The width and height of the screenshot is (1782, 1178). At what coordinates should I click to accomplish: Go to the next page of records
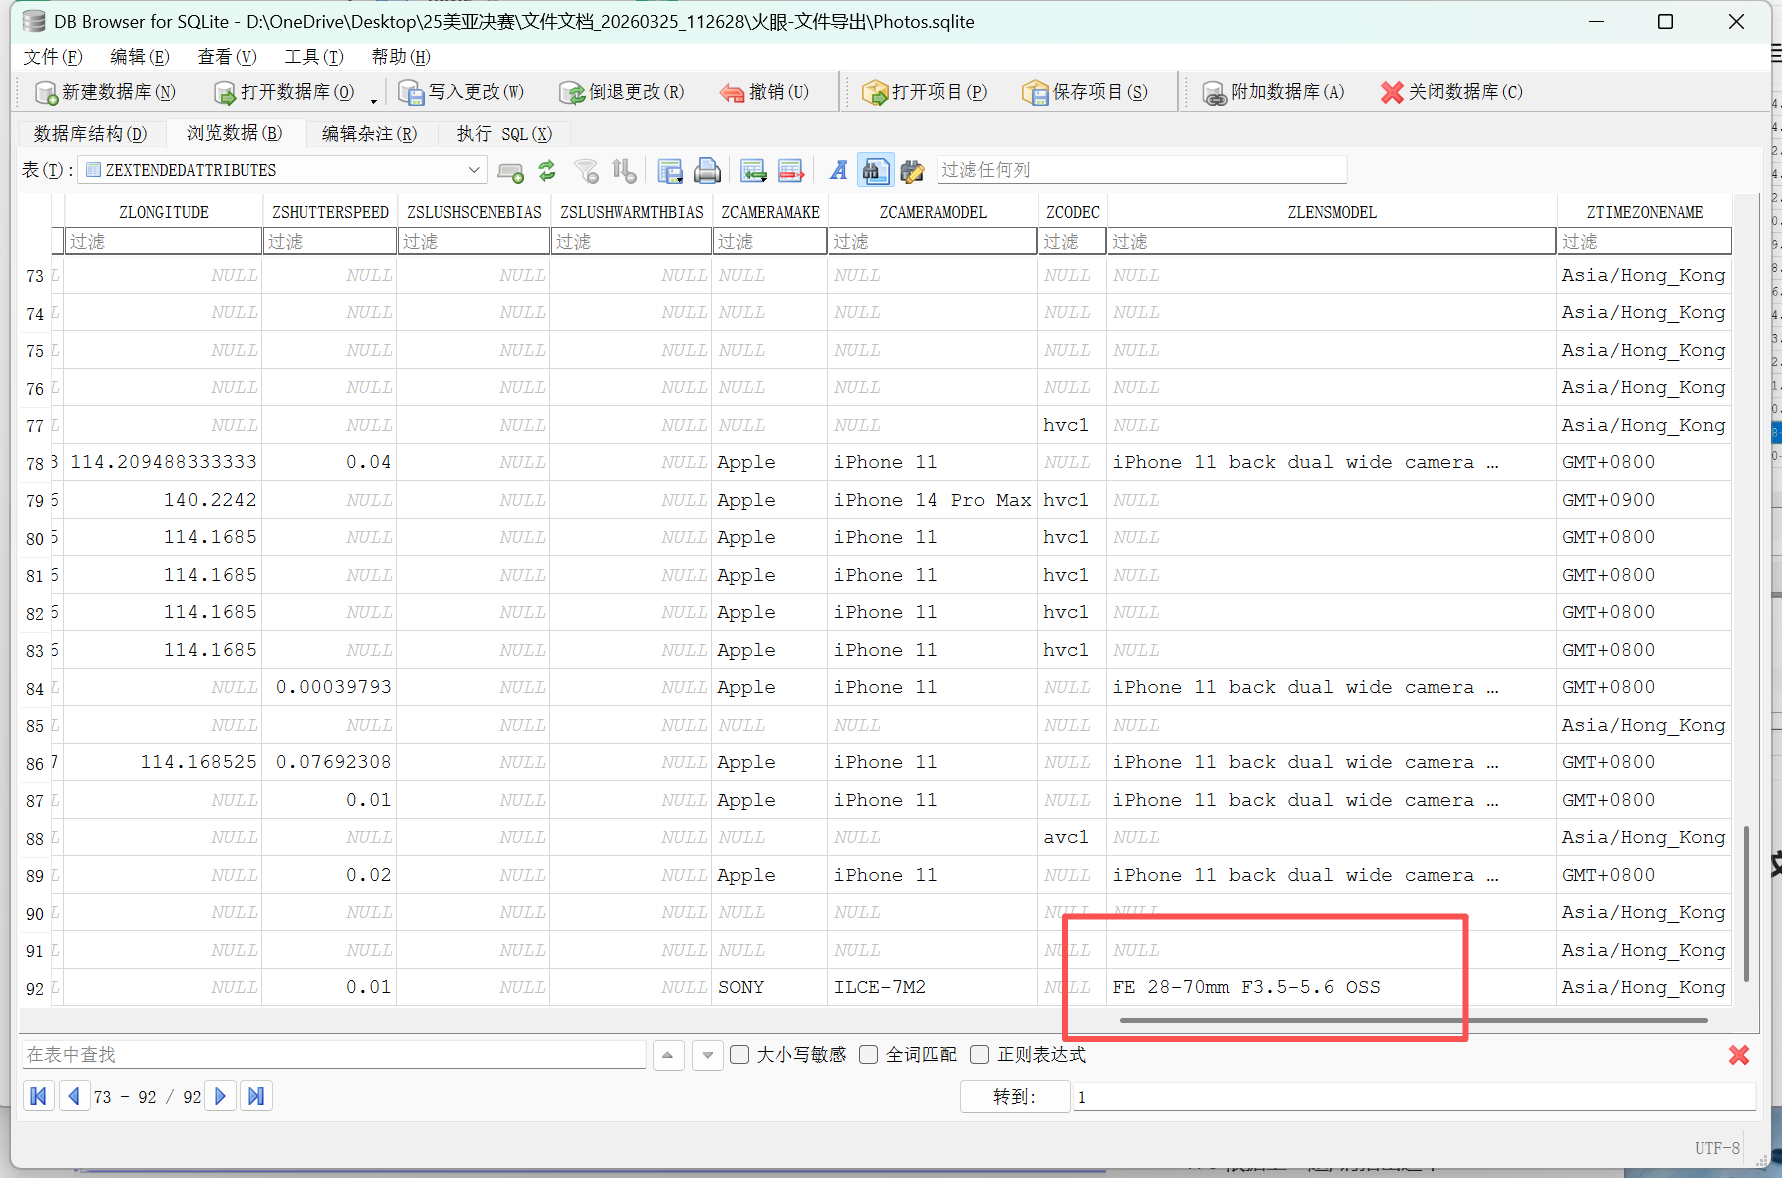tap(221, 1097)
